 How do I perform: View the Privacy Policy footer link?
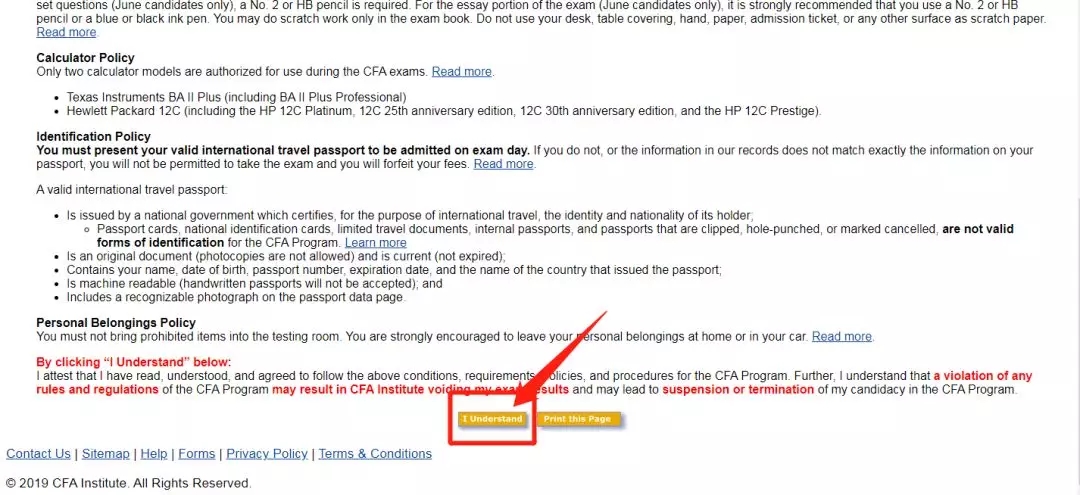(267, 453)
